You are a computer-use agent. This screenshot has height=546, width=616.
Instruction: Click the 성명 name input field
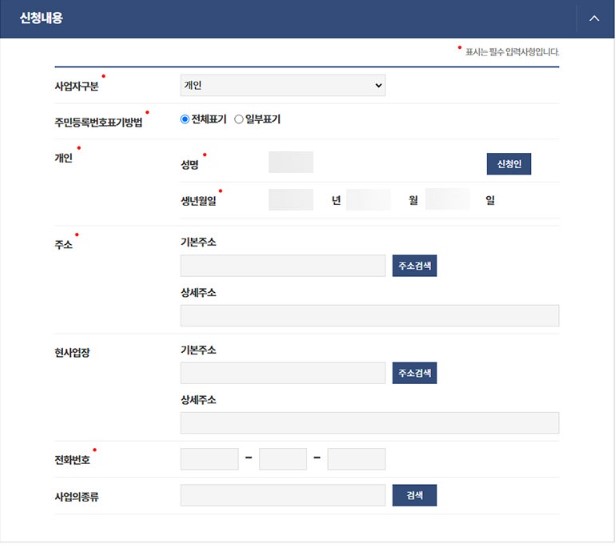coord(291,162)
